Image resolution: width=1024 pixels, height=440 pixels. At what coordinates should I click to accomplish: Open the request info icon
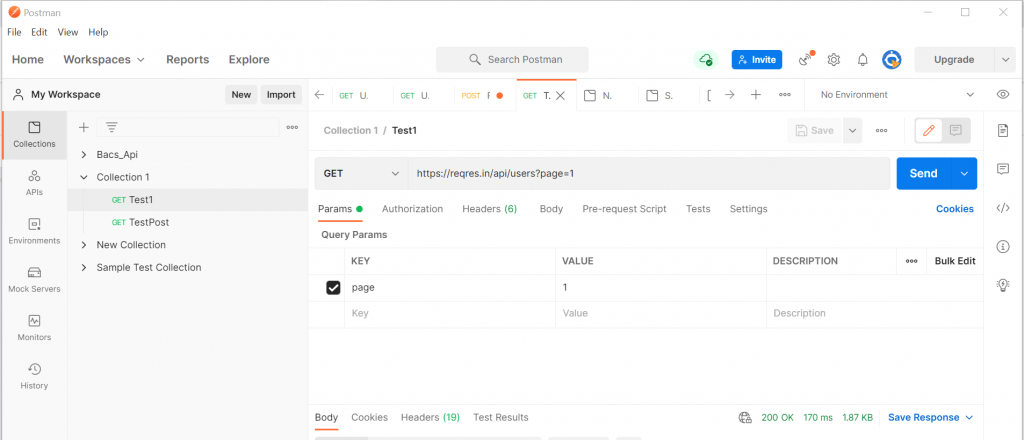tap(1003, 246)
